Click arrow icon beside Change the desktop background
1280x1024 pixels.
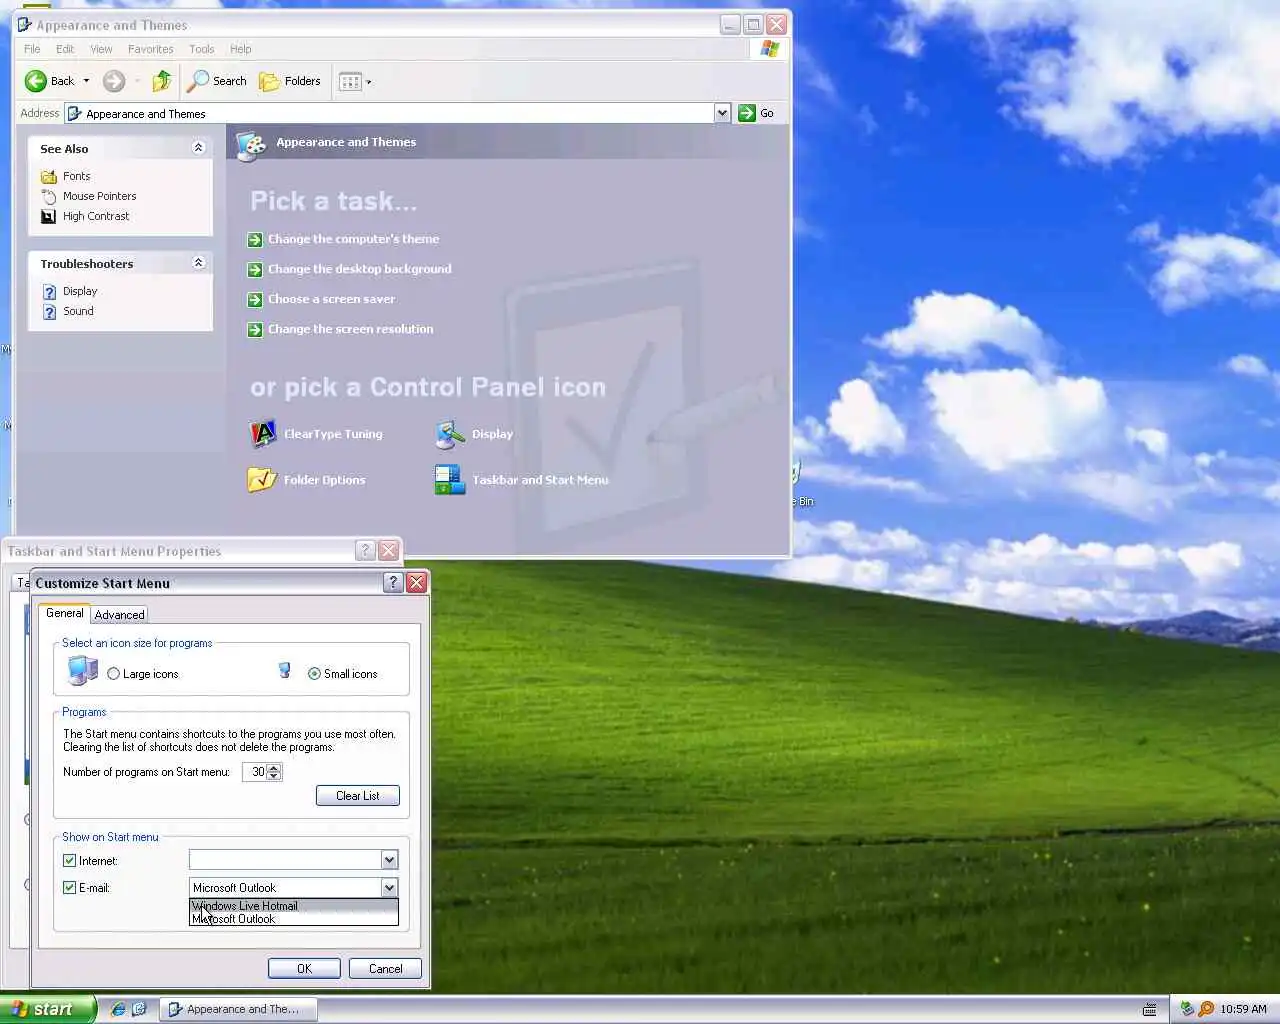[x=255, y=270]
